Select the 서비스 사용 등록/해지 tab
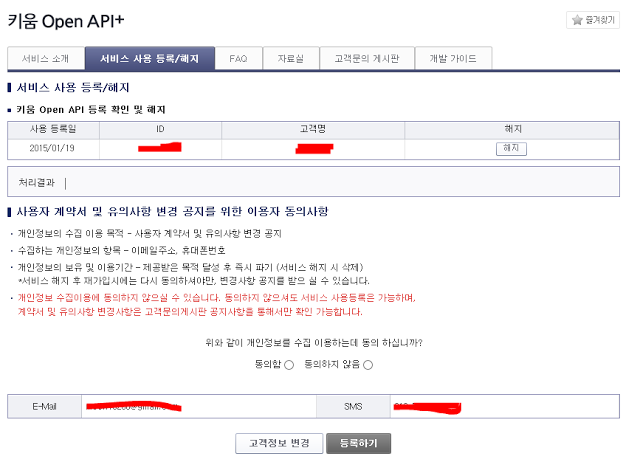The width and height of the screenshot is (640, 462). pos(150,58)
